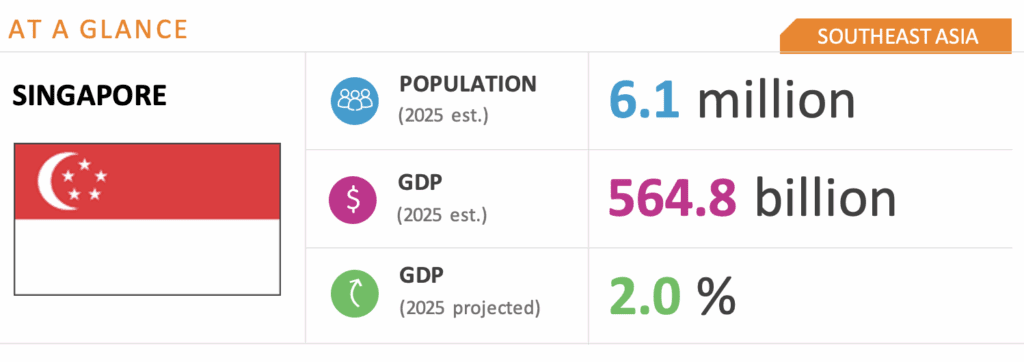Screen dimensions: 1024x362
Task: Click the orange SOUTHEAST ASIA tag
Action: tap(895, 37)
